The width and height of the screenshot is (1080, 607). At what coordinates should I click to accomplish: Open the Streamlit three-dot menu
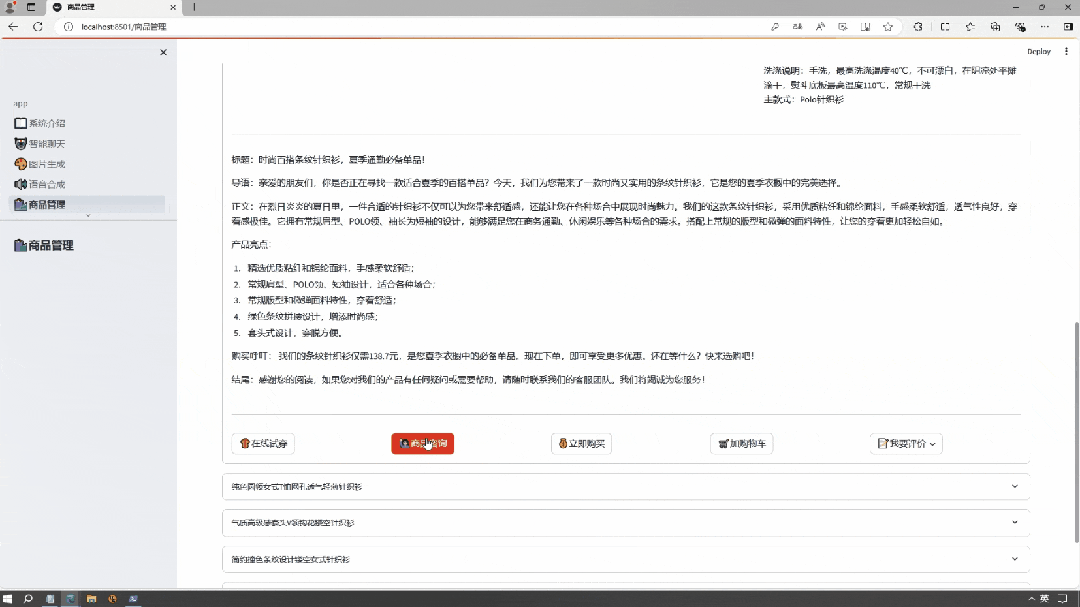point(1064,51)
